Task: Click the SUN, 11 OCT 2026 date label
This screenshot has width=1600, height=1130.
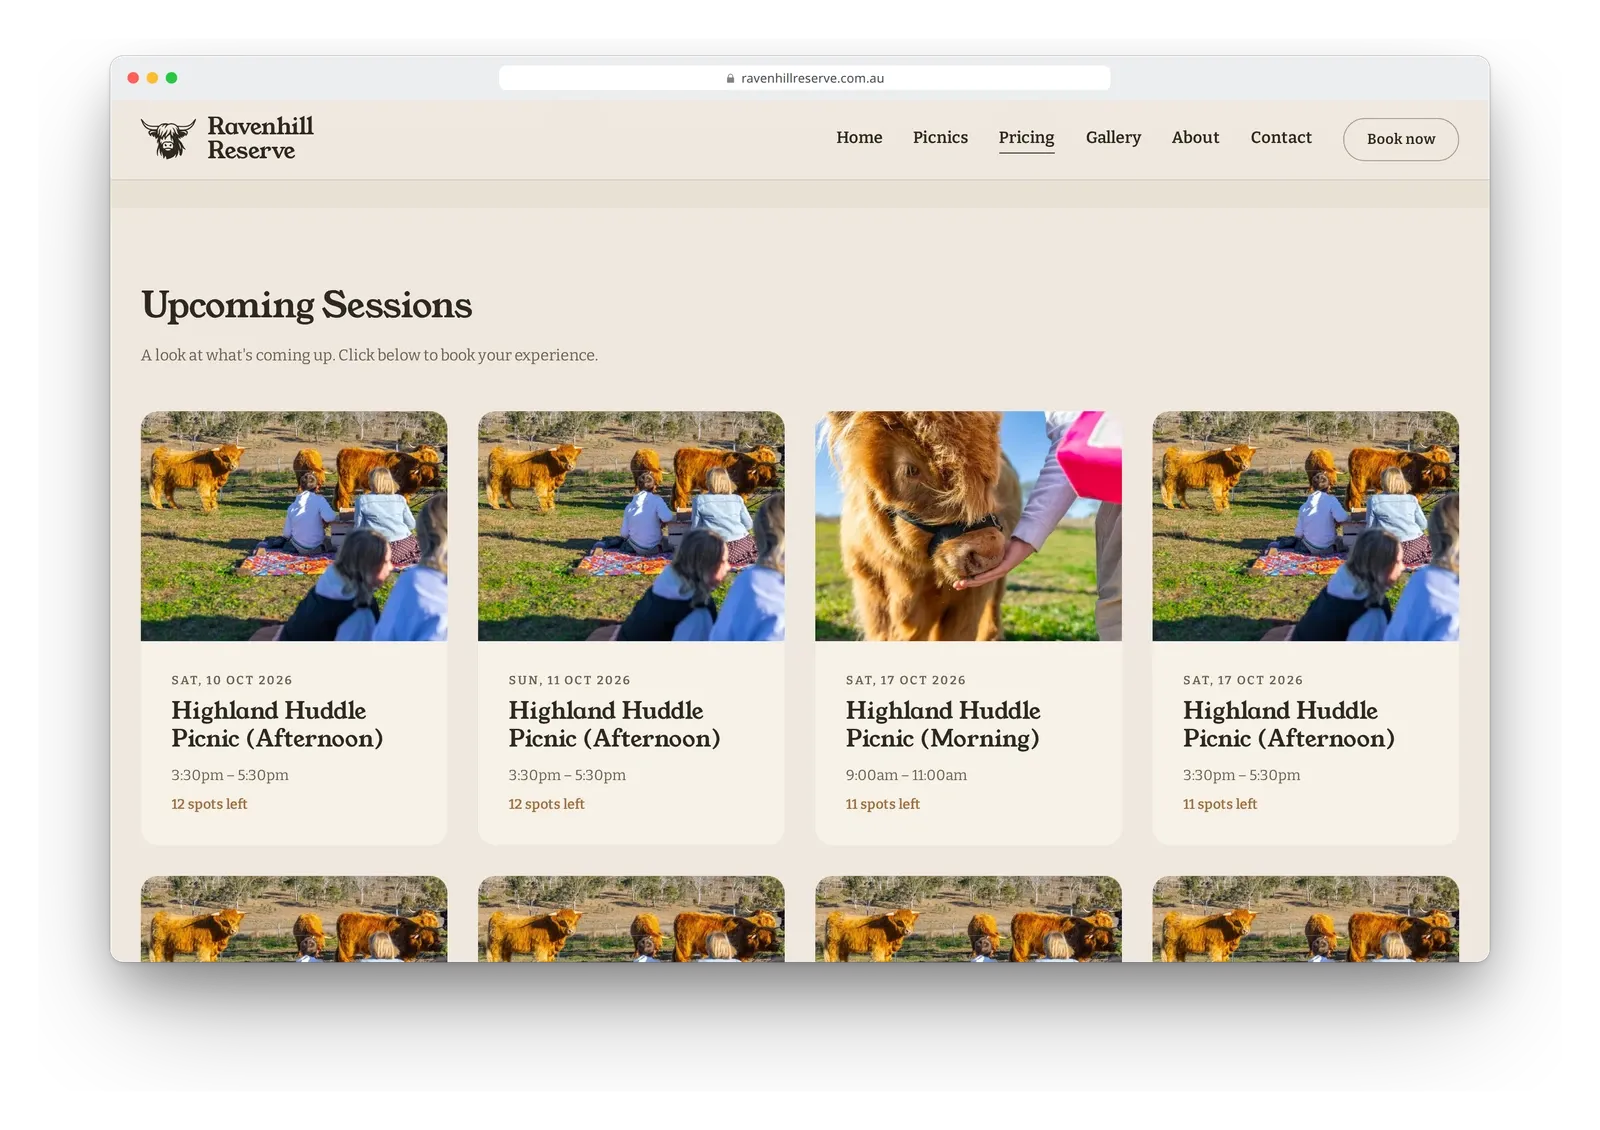Action: click(x=569, y=680)
